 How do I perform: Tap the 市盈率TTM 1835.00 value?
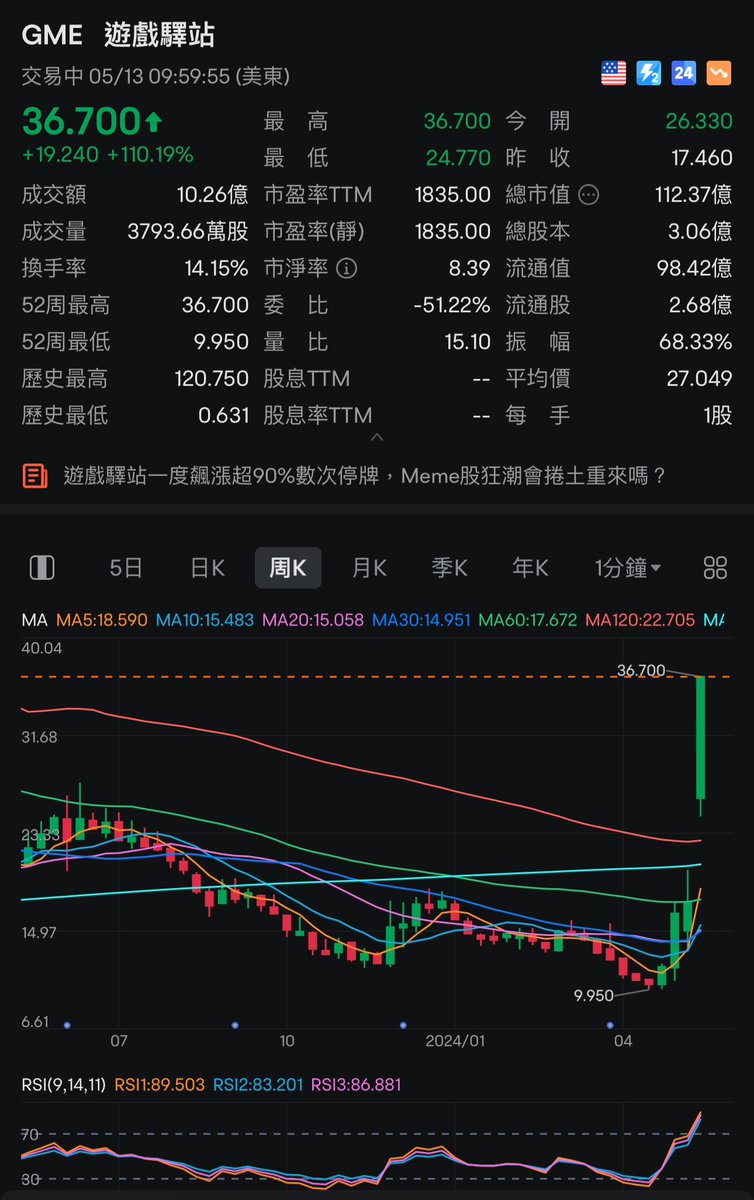[x=453, y=195]
